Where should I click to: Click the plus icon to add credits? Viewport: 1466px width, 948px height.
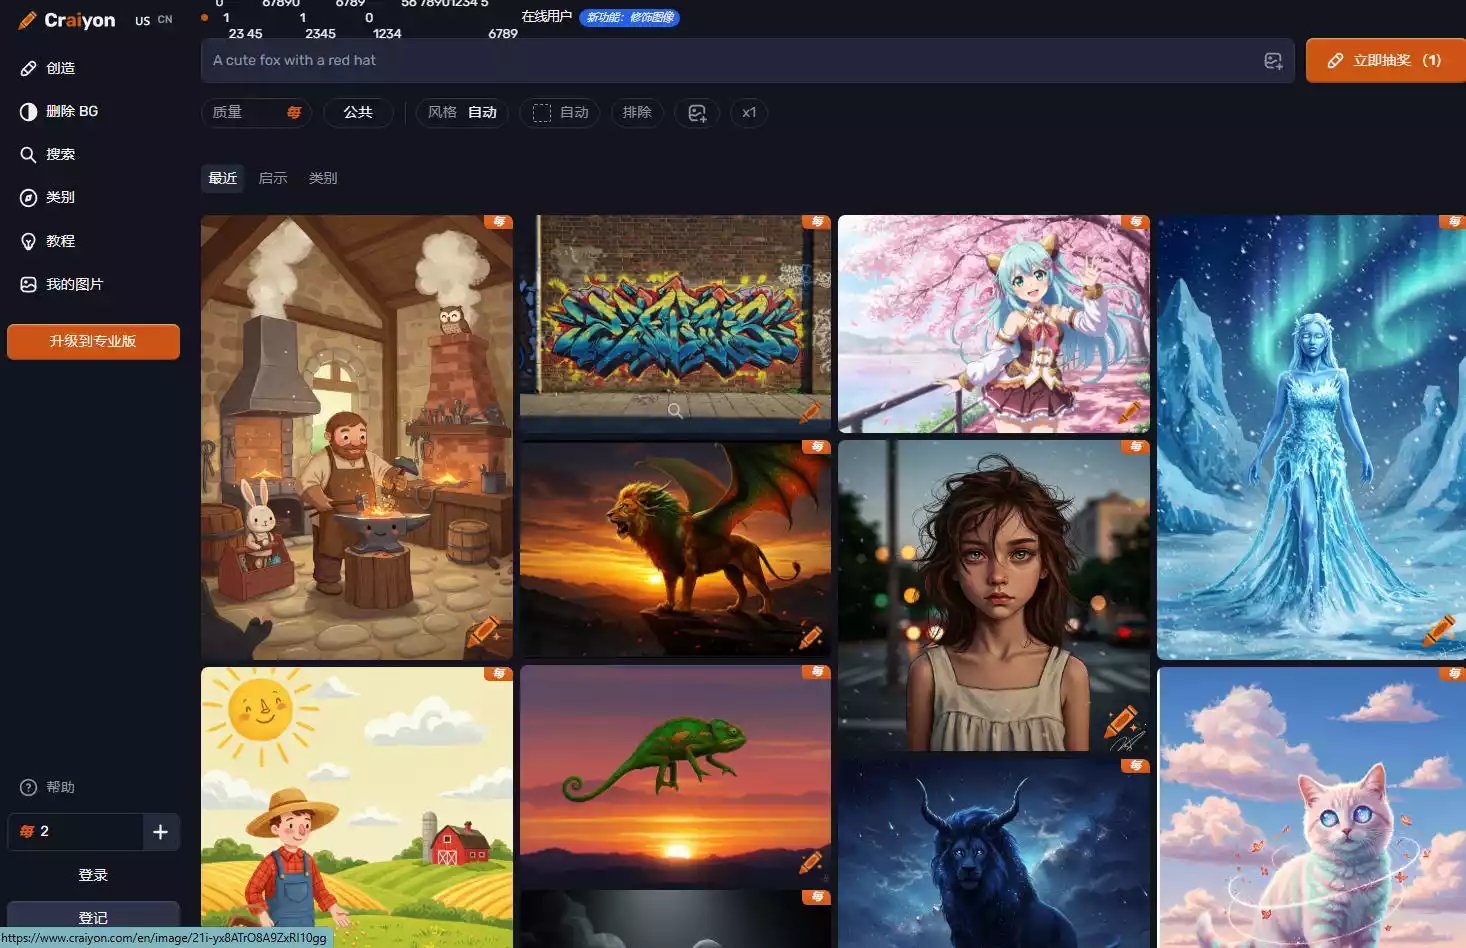click(x=160, y=832)
